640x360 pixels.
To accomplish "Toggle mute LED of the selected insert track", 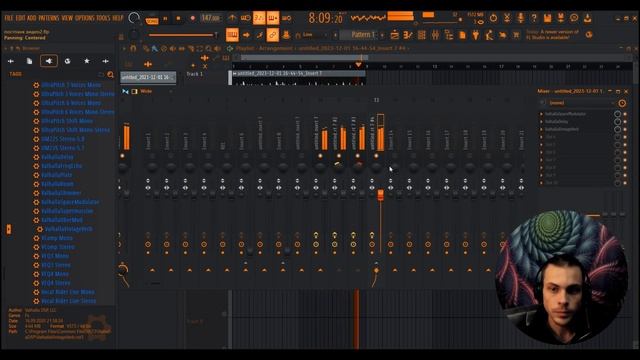I will pos(376,156).
